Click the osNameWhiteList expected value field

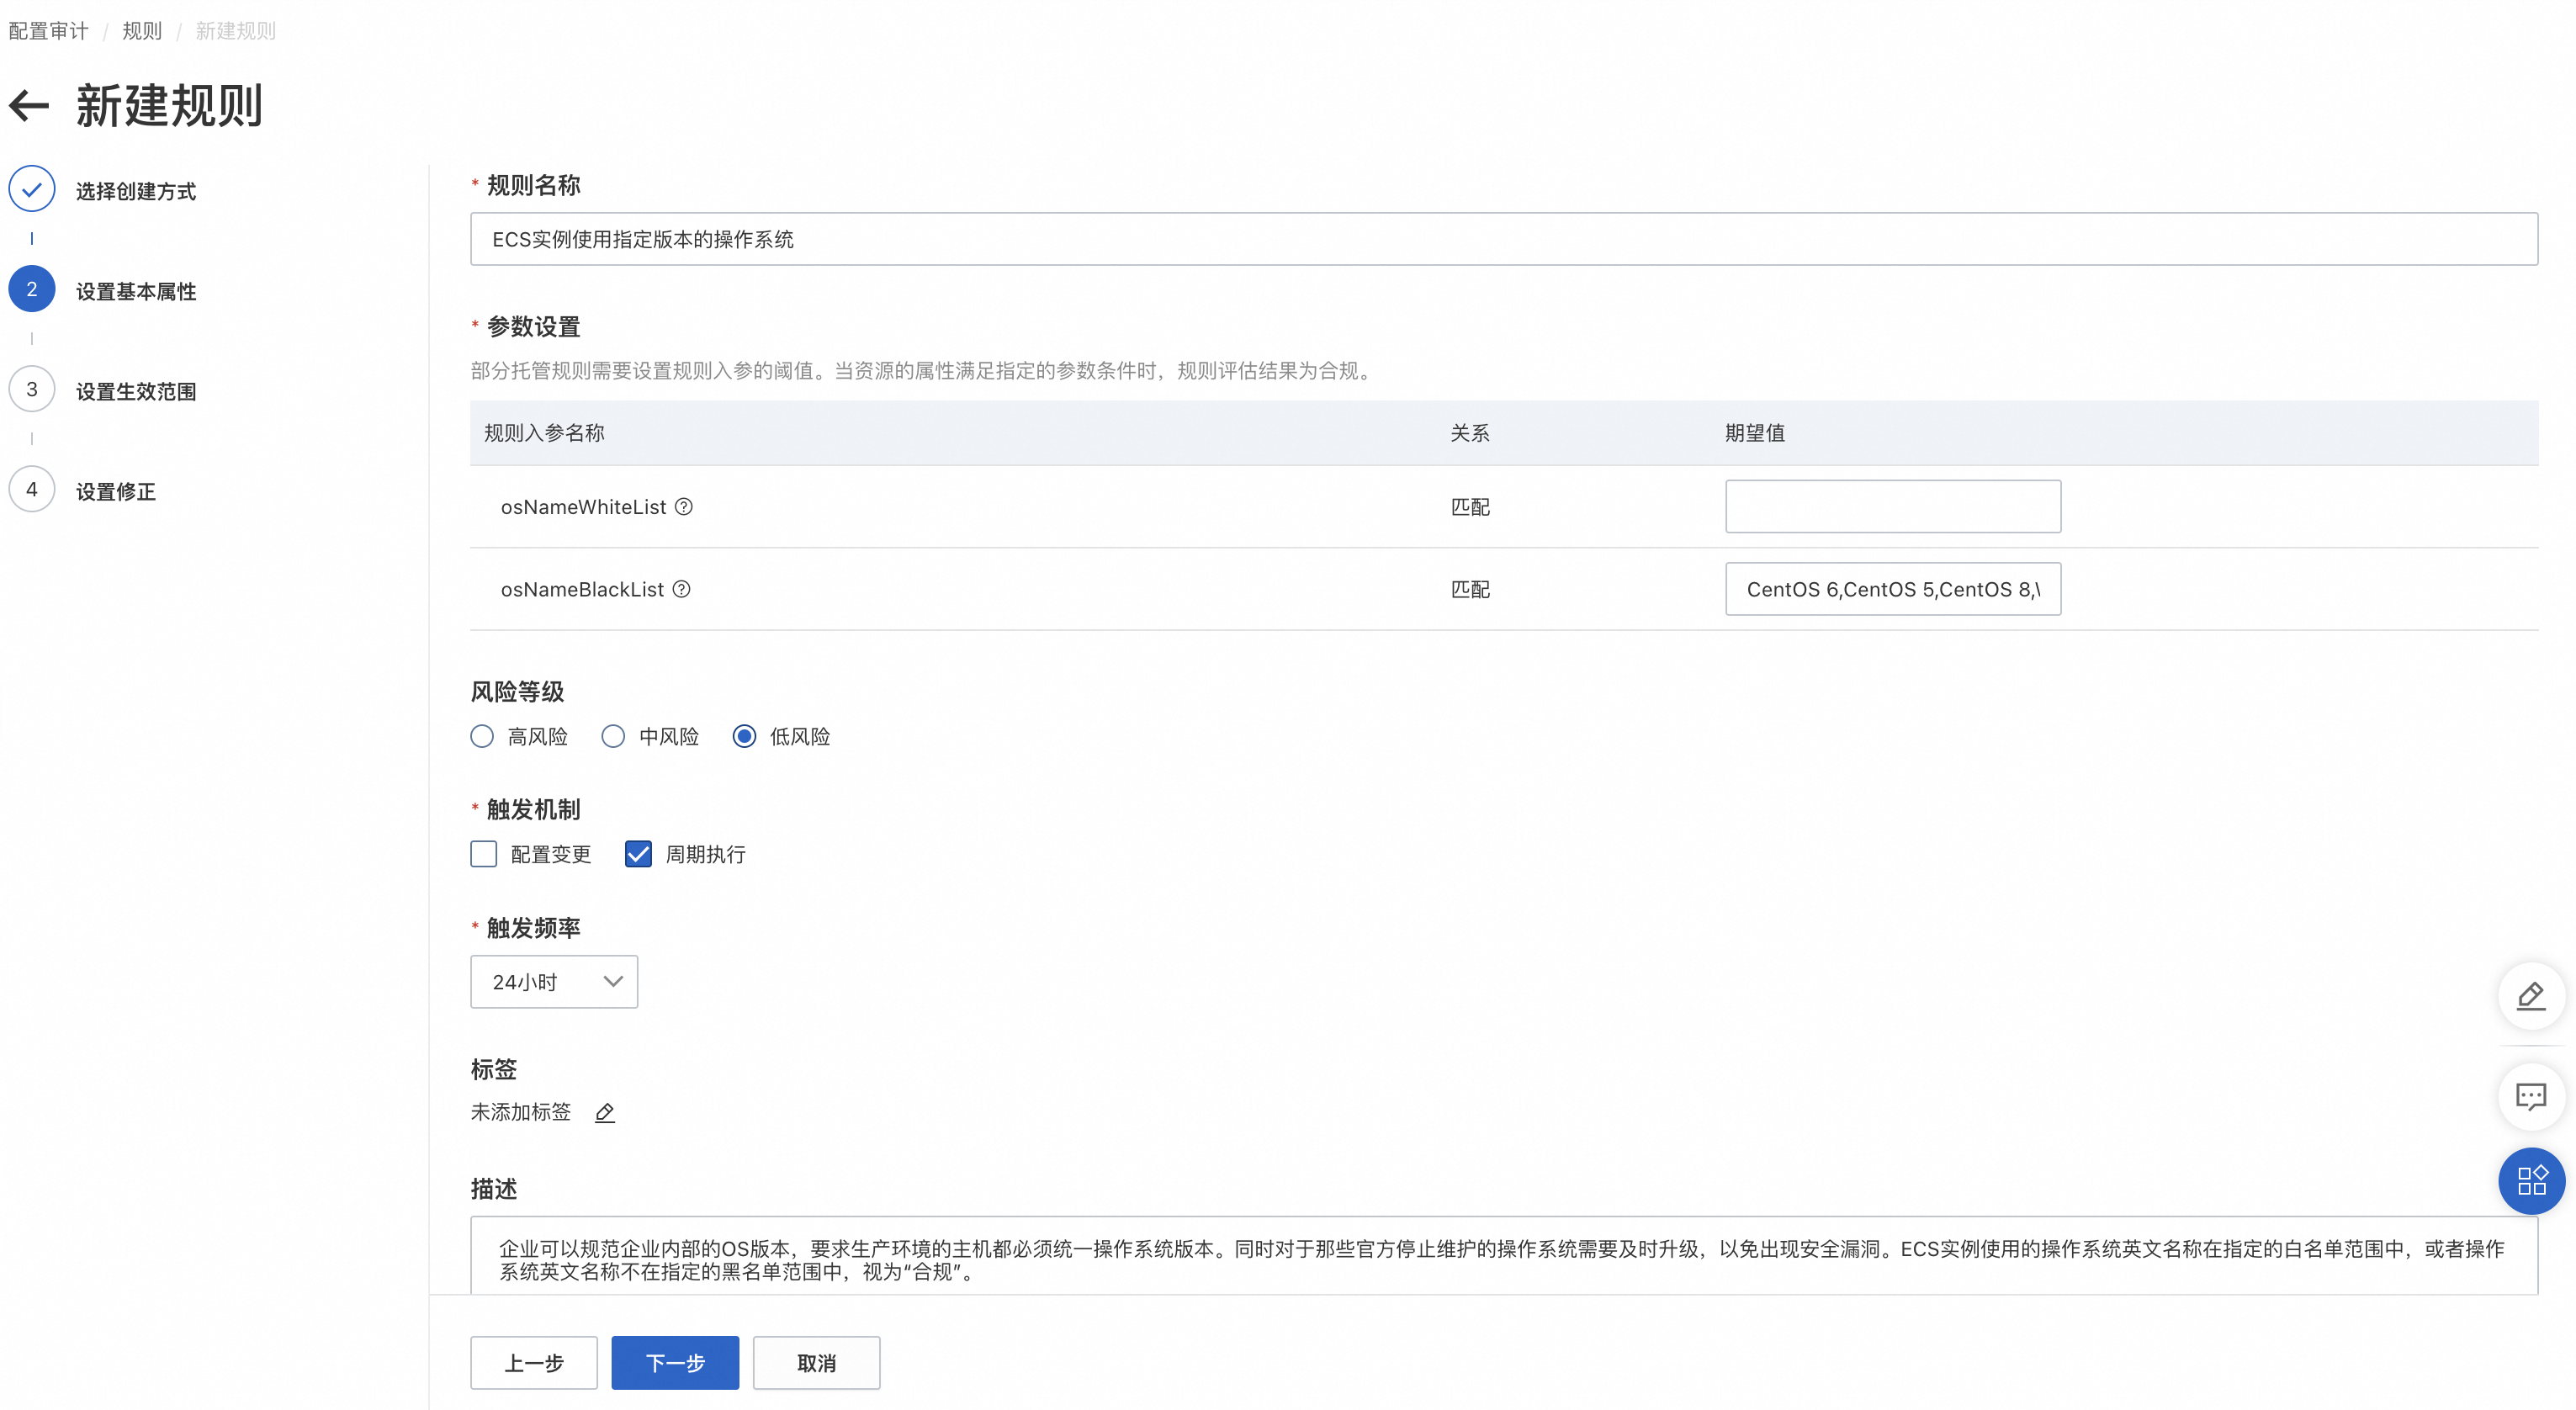[x=1893, y=506]
